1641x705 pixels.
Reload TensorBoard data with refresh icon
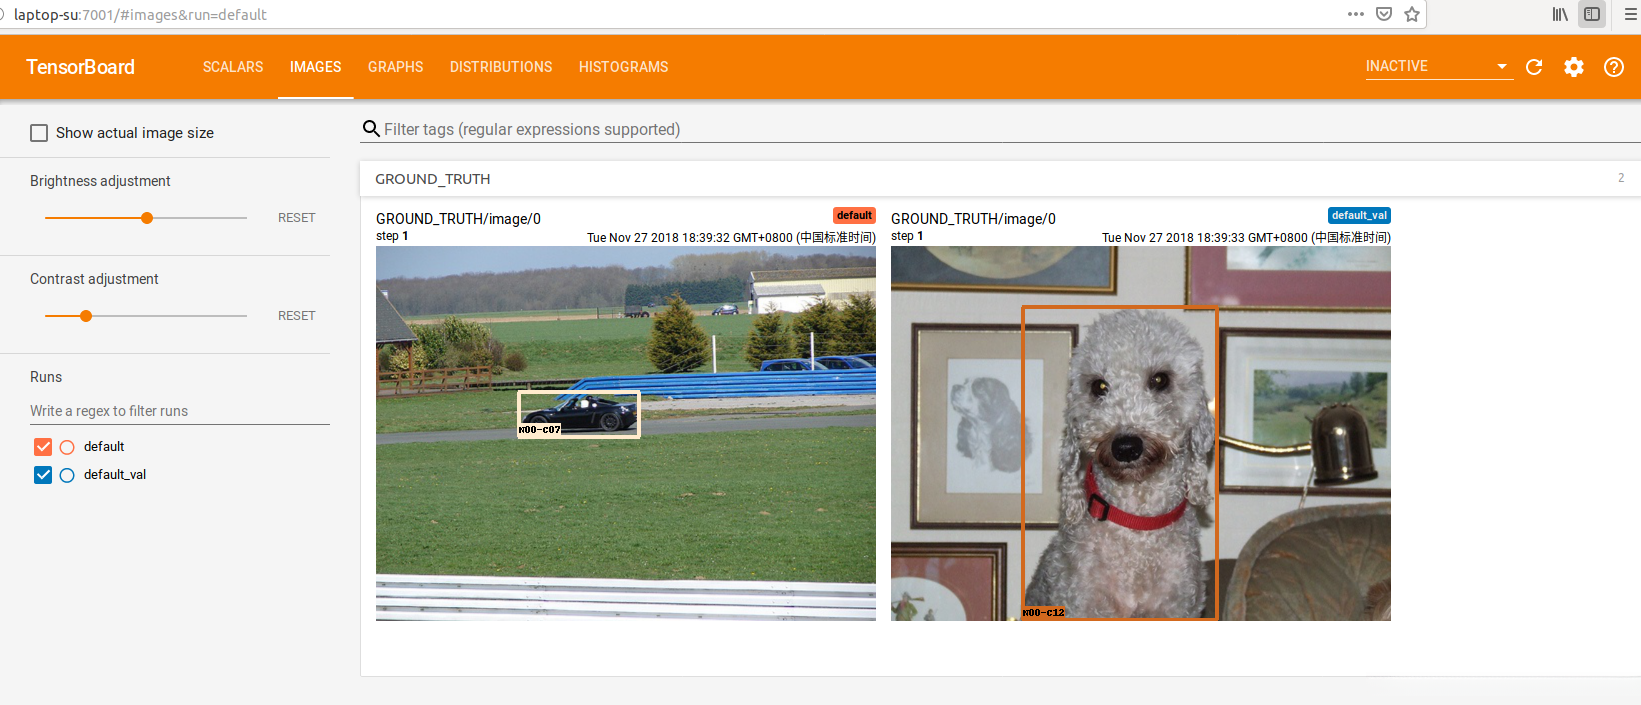pyautogui.click(x=1534, y=67)
